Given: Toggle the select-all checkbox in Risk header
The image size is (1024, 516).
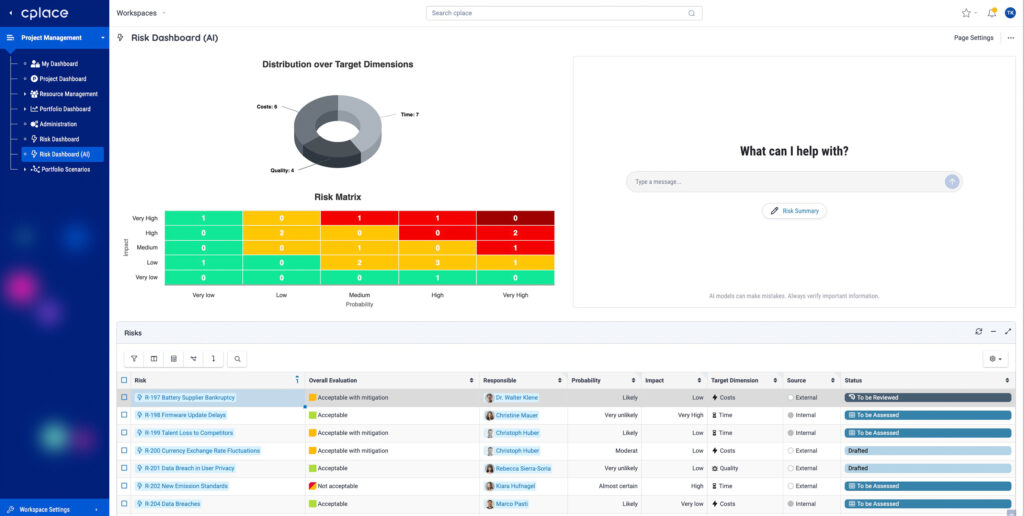Looking at the screenshot, I should [124, 380].
